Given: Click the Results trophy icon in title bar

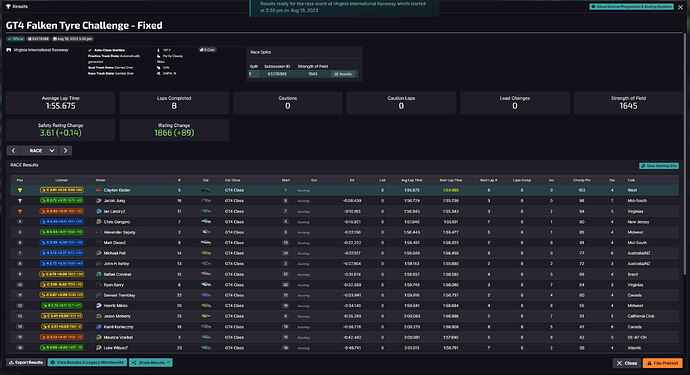Looking at the screenshot, I should coord(8,6).
